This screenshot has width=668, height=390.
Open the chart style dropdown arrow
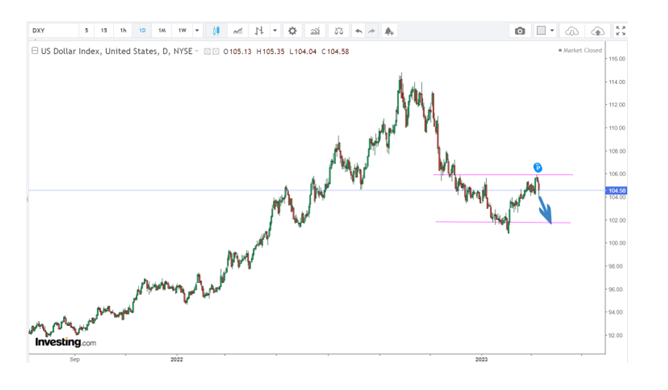point(275,31)
